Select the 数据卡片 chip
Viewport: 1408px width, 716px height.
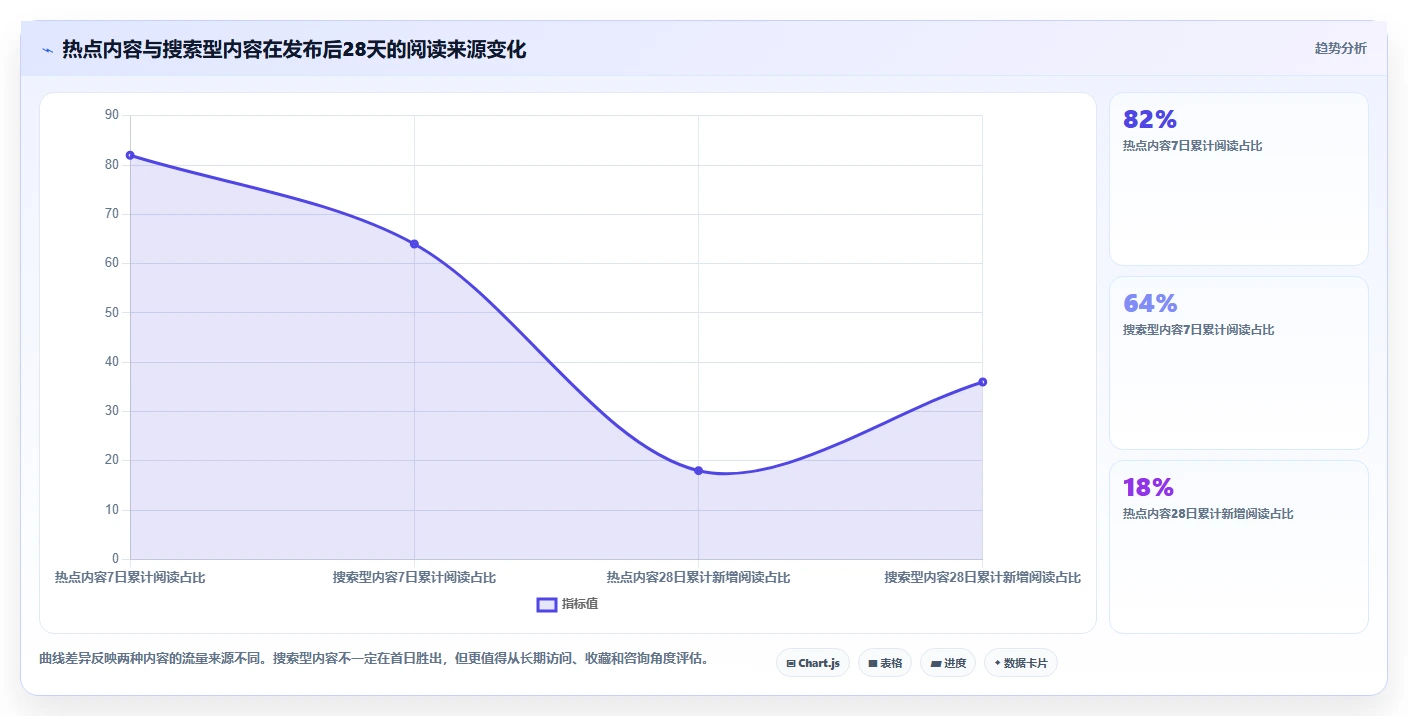click(1021, 663)
